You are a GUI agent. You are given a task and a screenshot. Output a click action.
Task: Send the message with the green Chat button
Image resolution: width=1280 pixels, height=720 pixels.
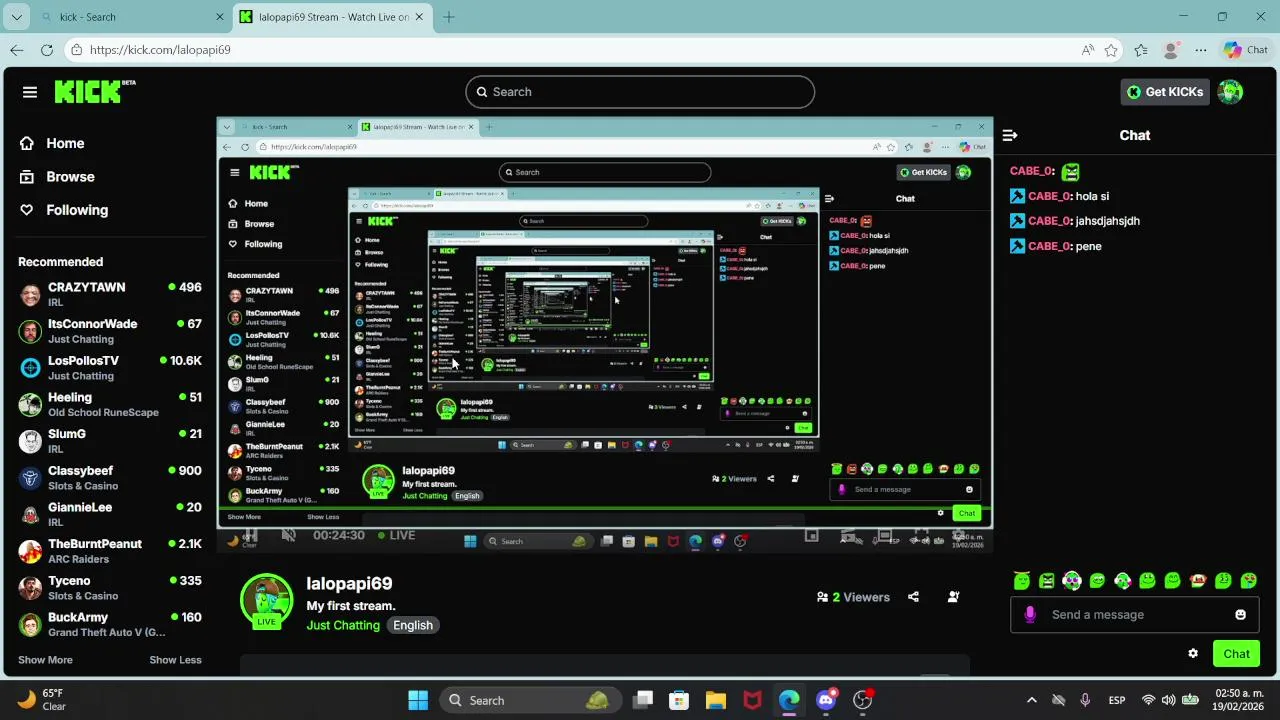[x=1236, y=654]
